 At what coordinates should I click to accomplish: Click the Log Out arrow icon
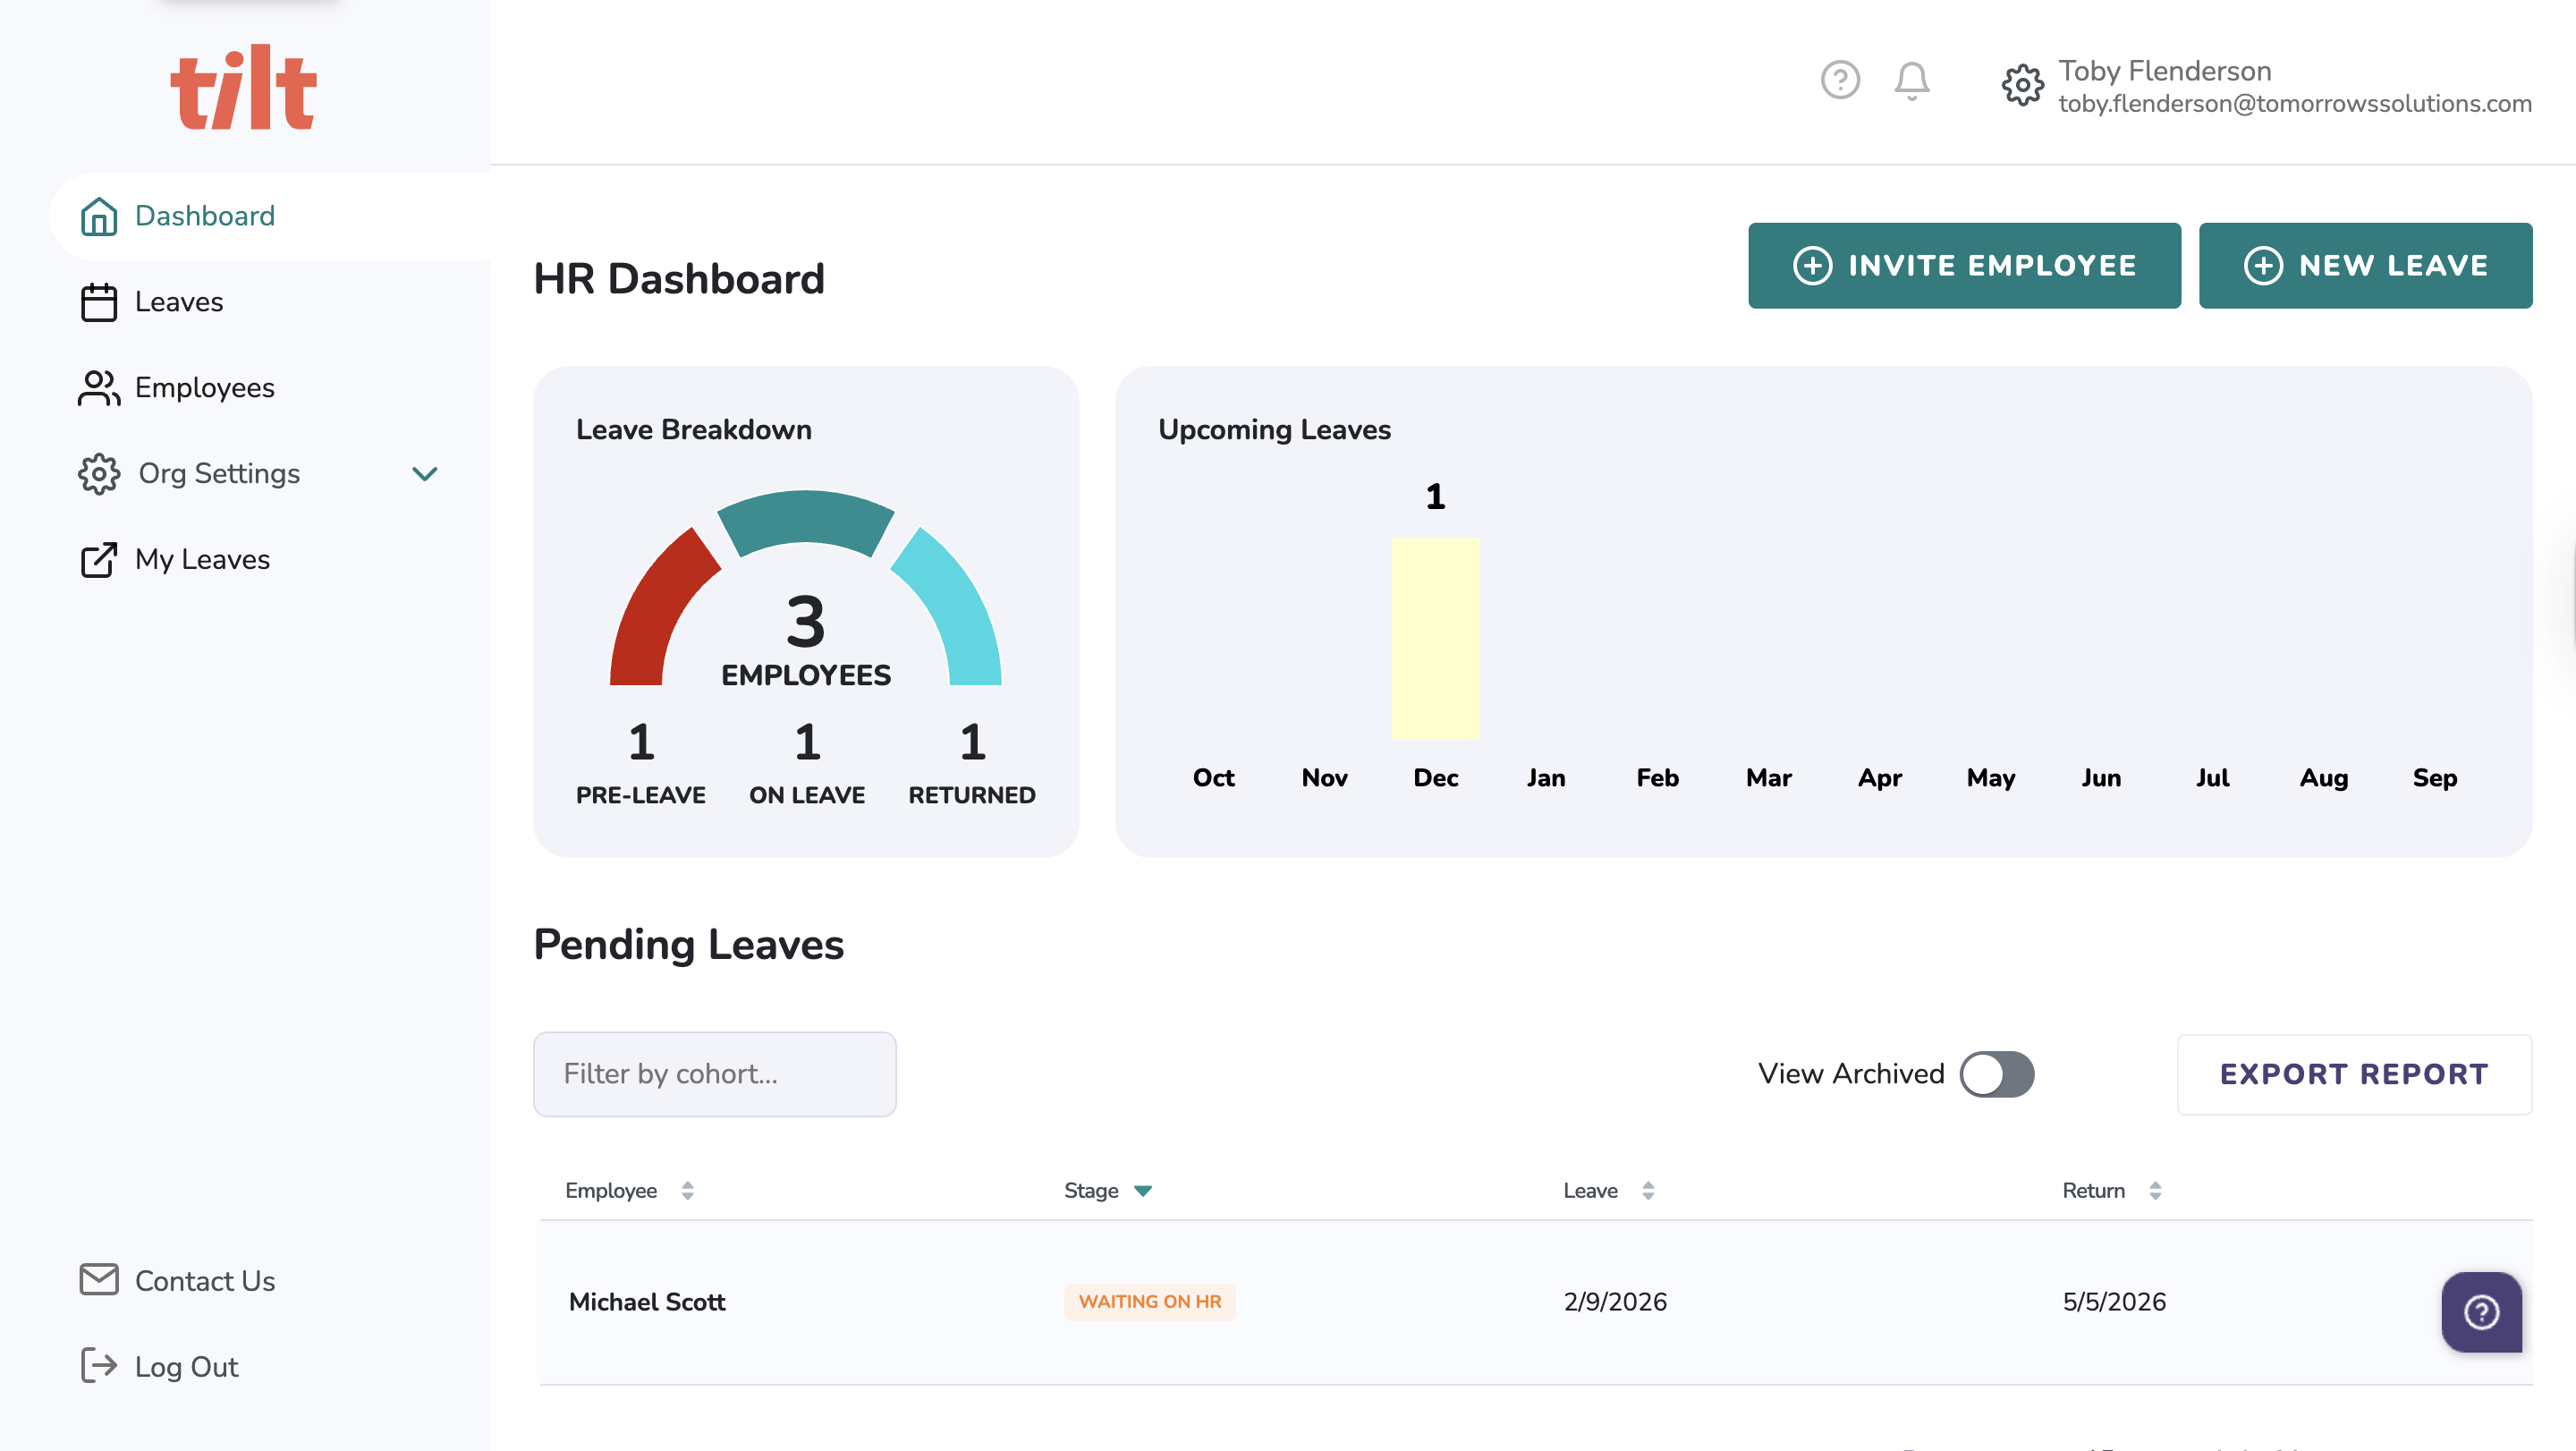[x=99, y=1365]
